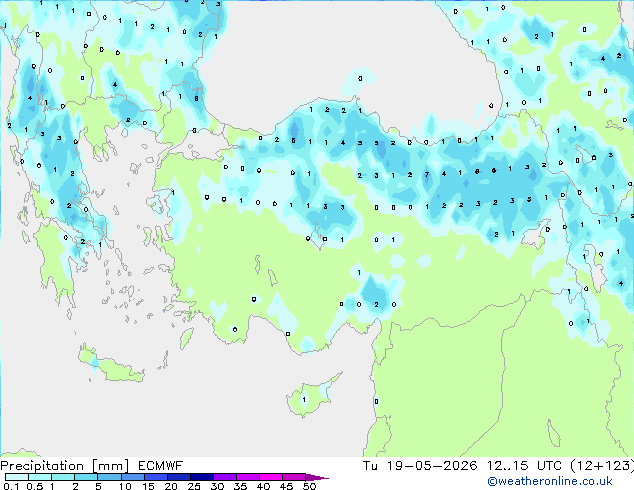Viewport: 634px width, 490px height.
Task: Click the 15–20 mm legend color swatch
Action: click(155, 477)
